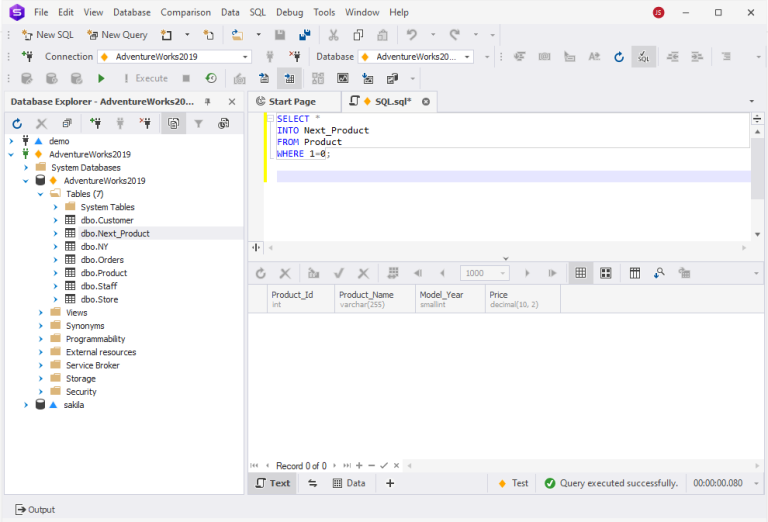Click the swap Text/Data views icon

[312, 483]
